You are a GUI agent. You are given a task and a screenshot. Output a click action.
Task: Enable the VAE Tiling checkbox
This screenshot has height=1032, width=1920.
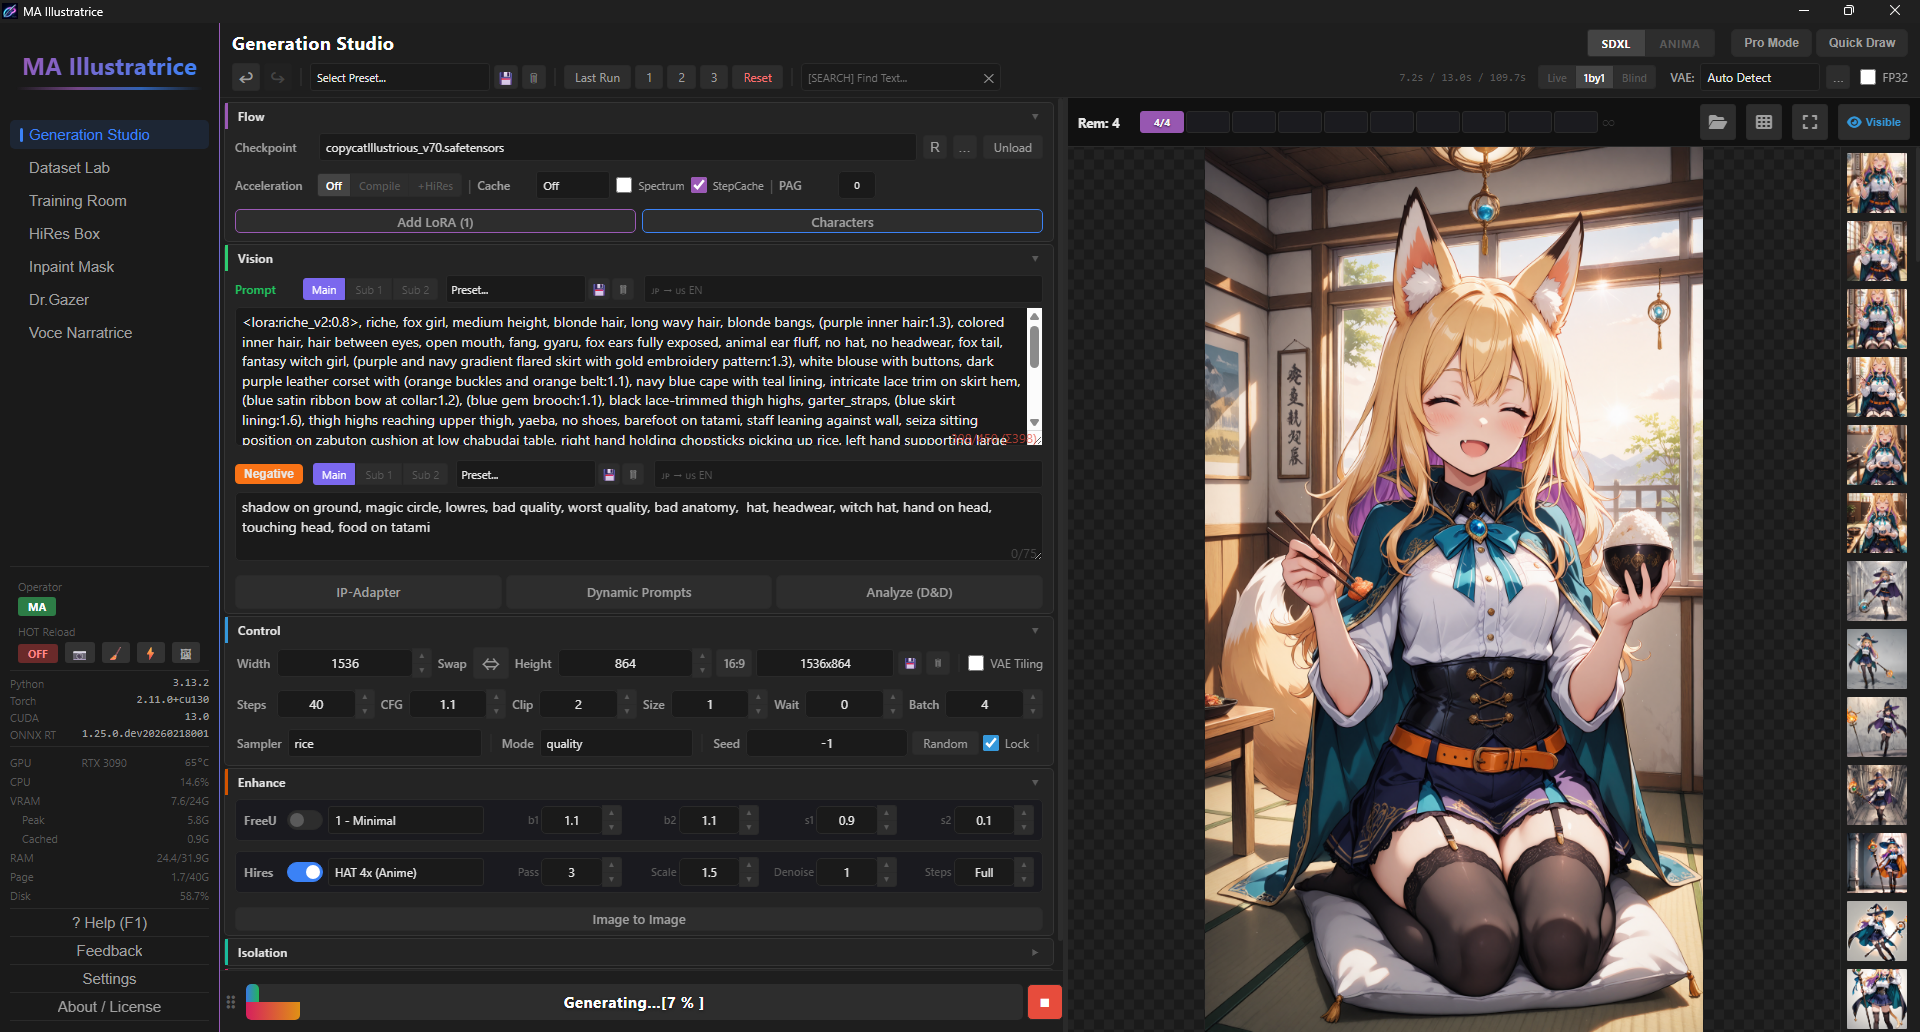pos(976,664)
